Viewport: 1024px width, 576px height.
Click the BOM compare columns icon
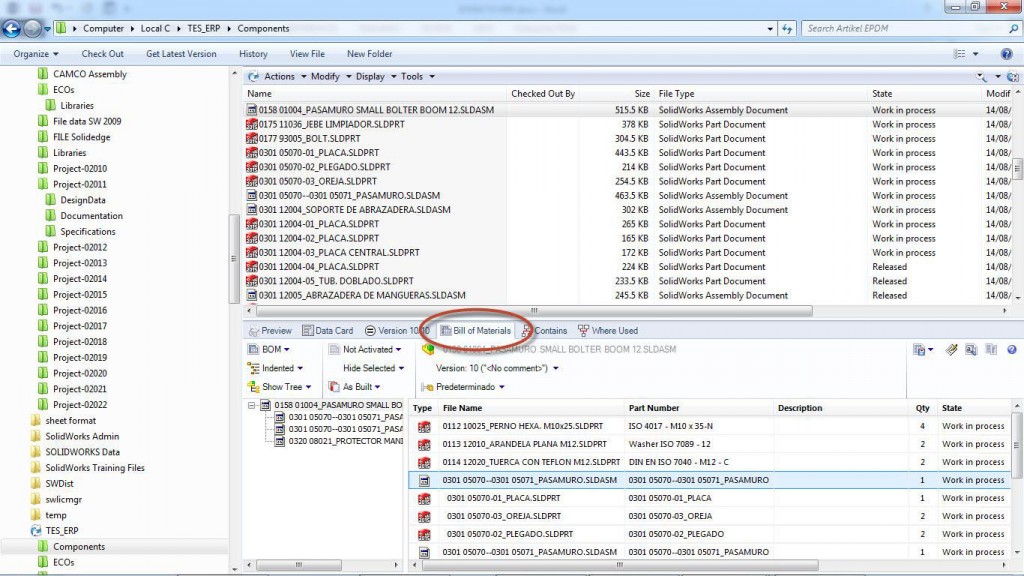[x=991, y=350]
